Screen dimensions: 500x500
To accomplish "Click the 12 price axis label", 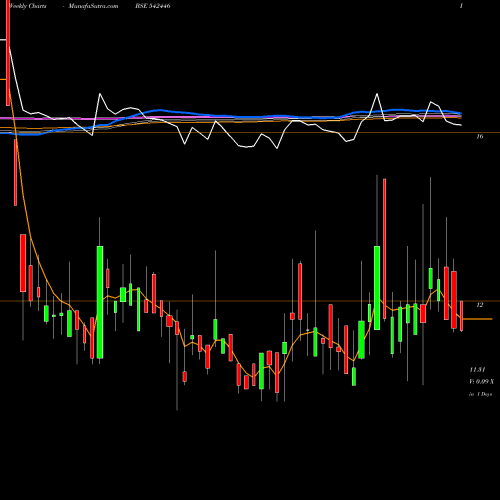I will [x=480, y=305].
